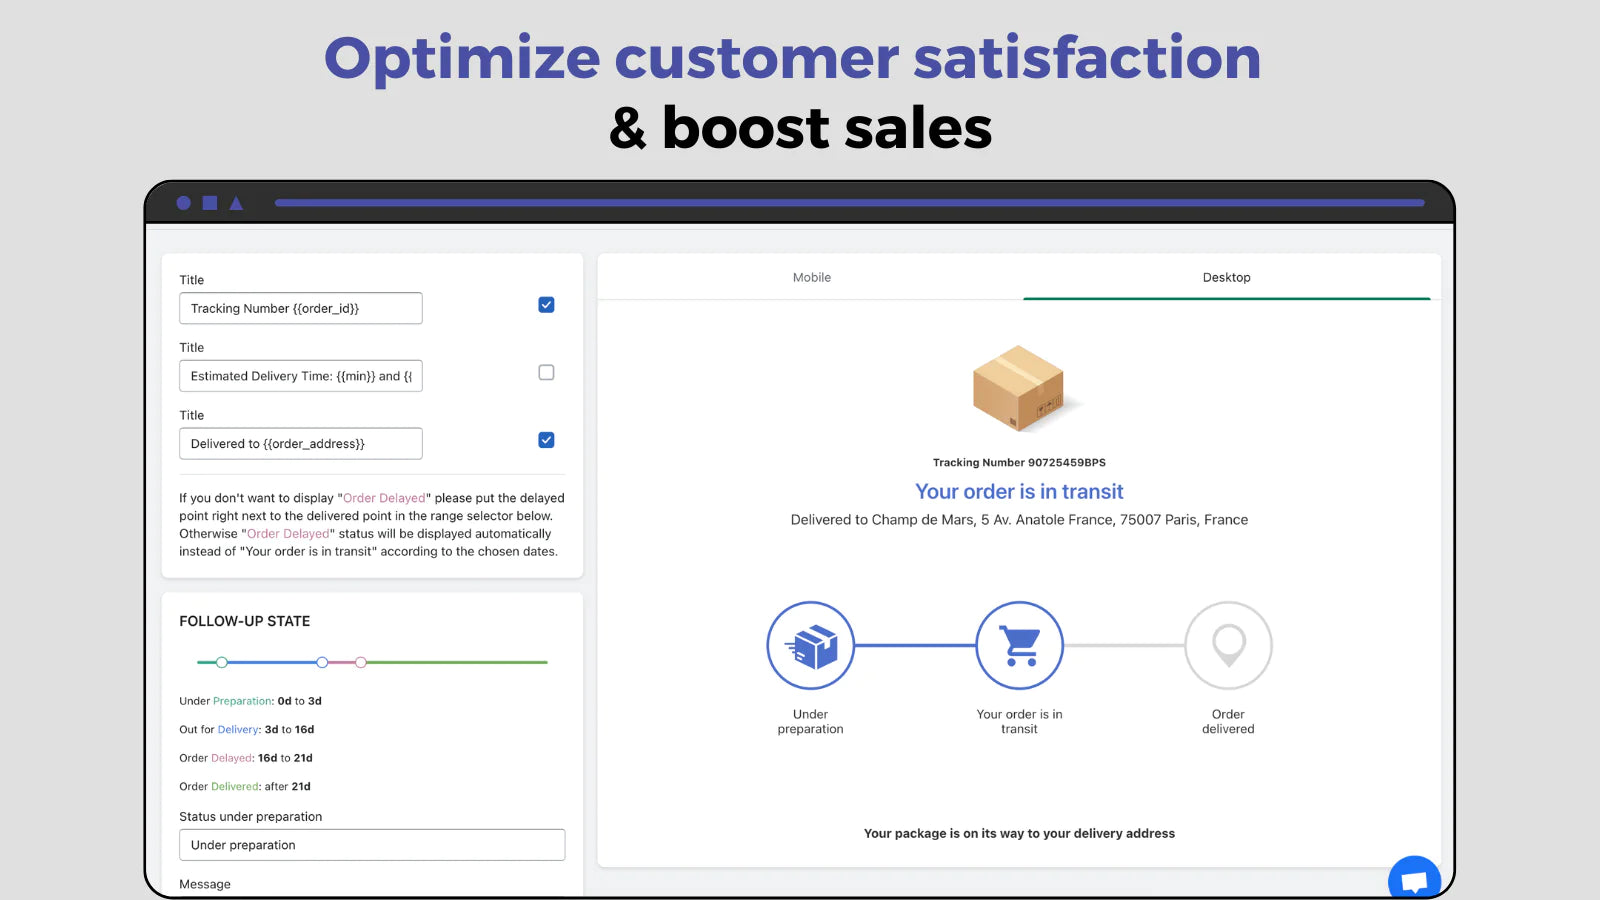Enable the Estimated Delivery Time checkbox
The image size is (1600, 900).
546,372
